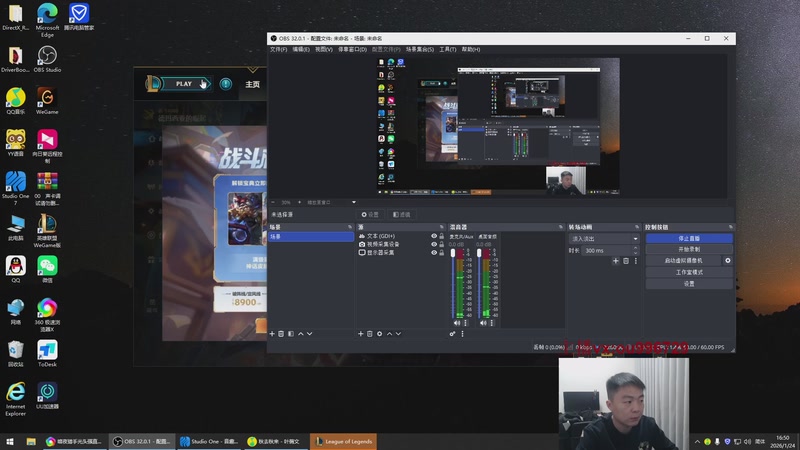Image resolution: width=800 pixels, height=450 pixels.
Task: Start virtual camera with 启动虚拟摄像机
Action: (x=684, y=261)
